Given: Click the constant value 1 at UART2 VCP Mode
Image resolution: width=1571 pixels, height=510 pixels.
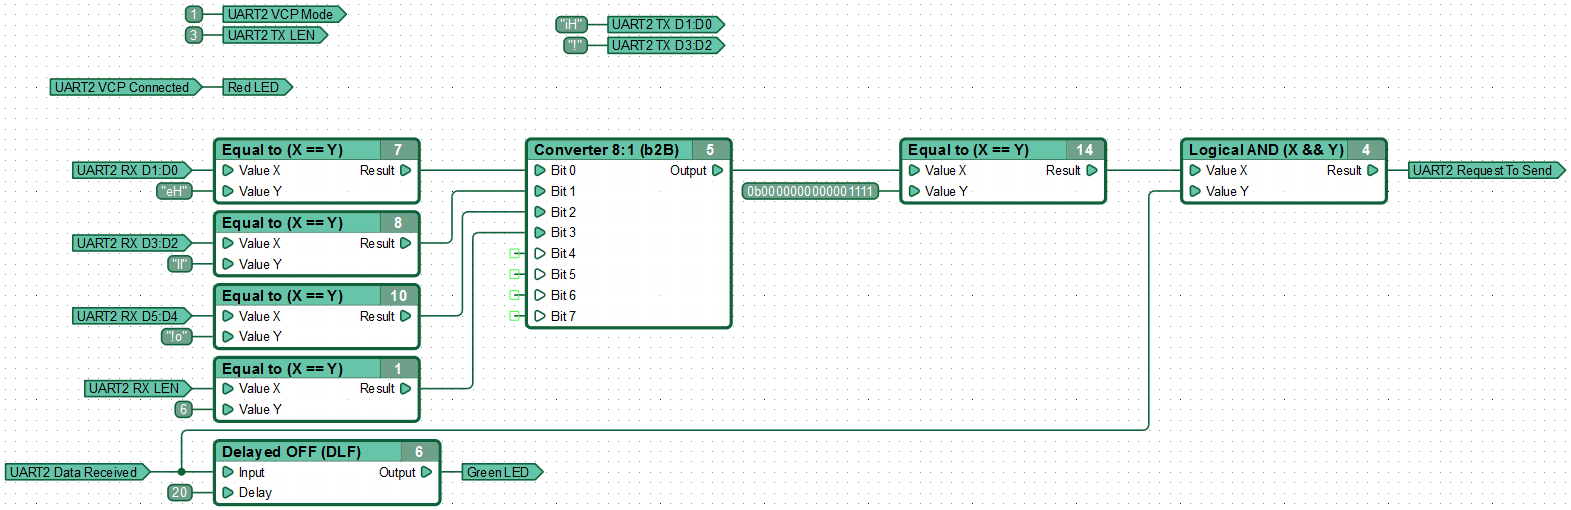Looking at the screenshot, I should 194,14.
